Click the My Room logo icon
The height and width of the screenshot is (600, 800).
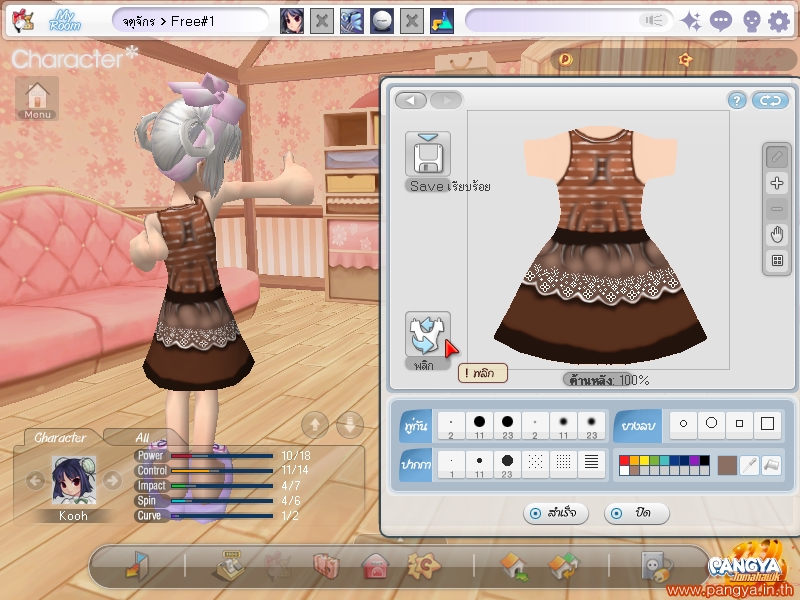[65, 21]
